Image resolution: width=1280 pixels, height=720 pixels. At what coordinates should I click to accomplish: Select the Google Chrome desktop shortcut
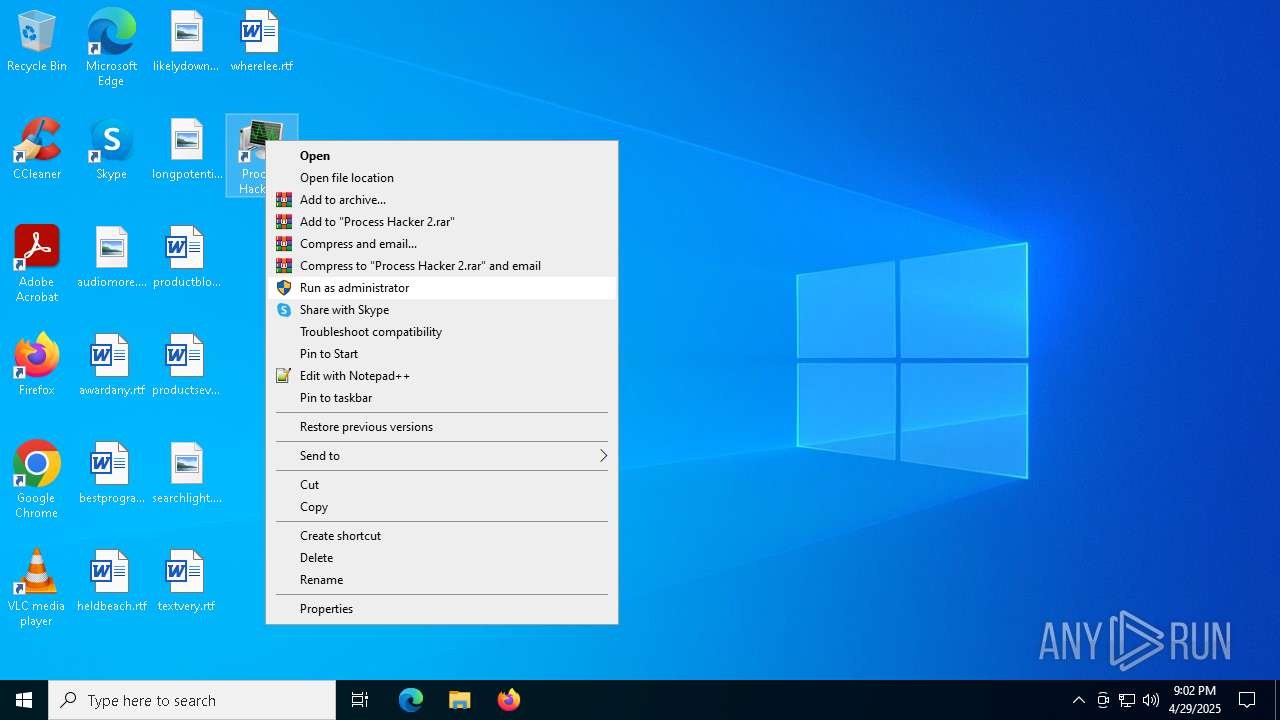tap(37, 479)
